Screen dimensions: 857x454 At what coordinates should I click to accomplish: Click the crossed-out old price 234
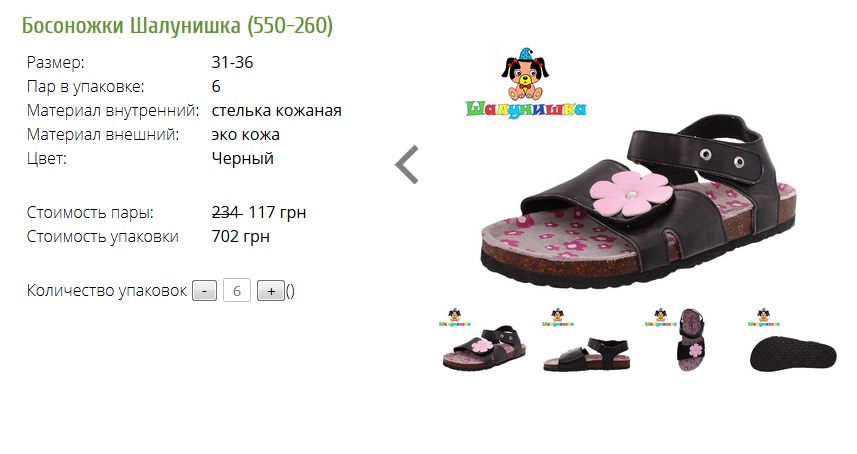click(227, 212)
